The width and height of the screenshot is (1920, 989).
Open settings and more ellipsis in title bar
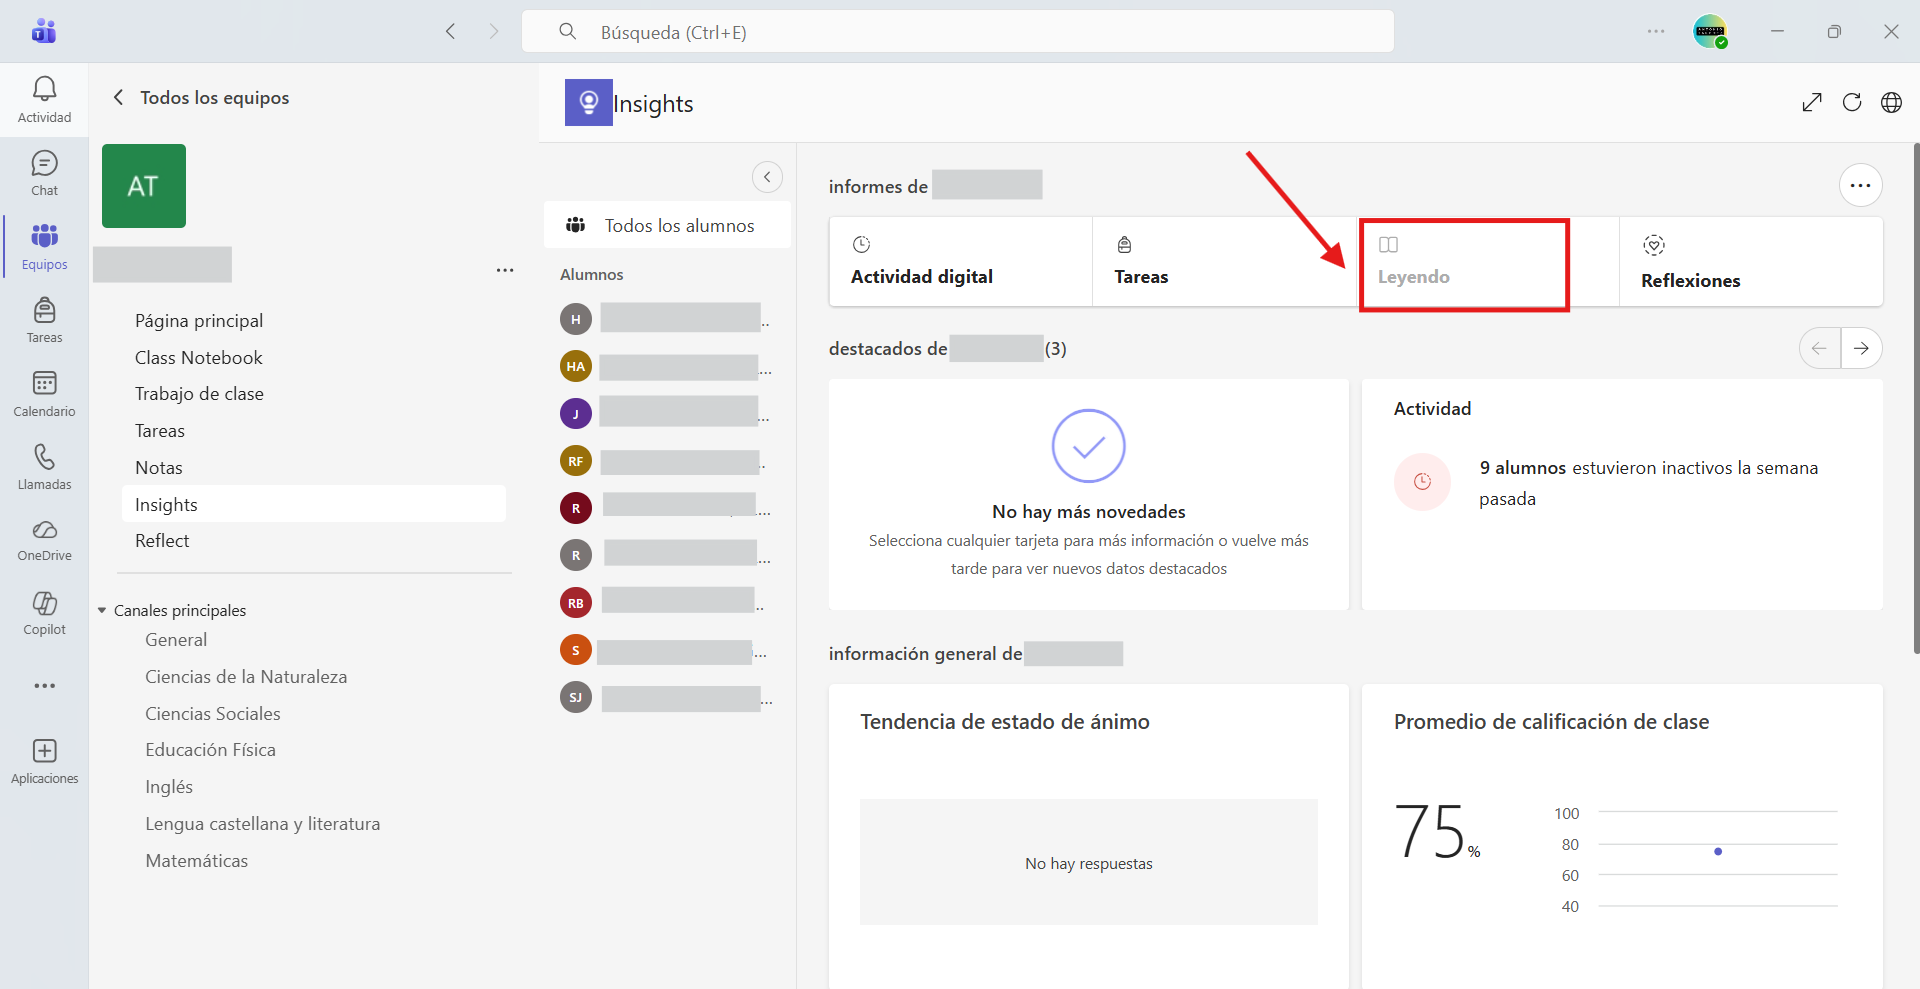1656,31
